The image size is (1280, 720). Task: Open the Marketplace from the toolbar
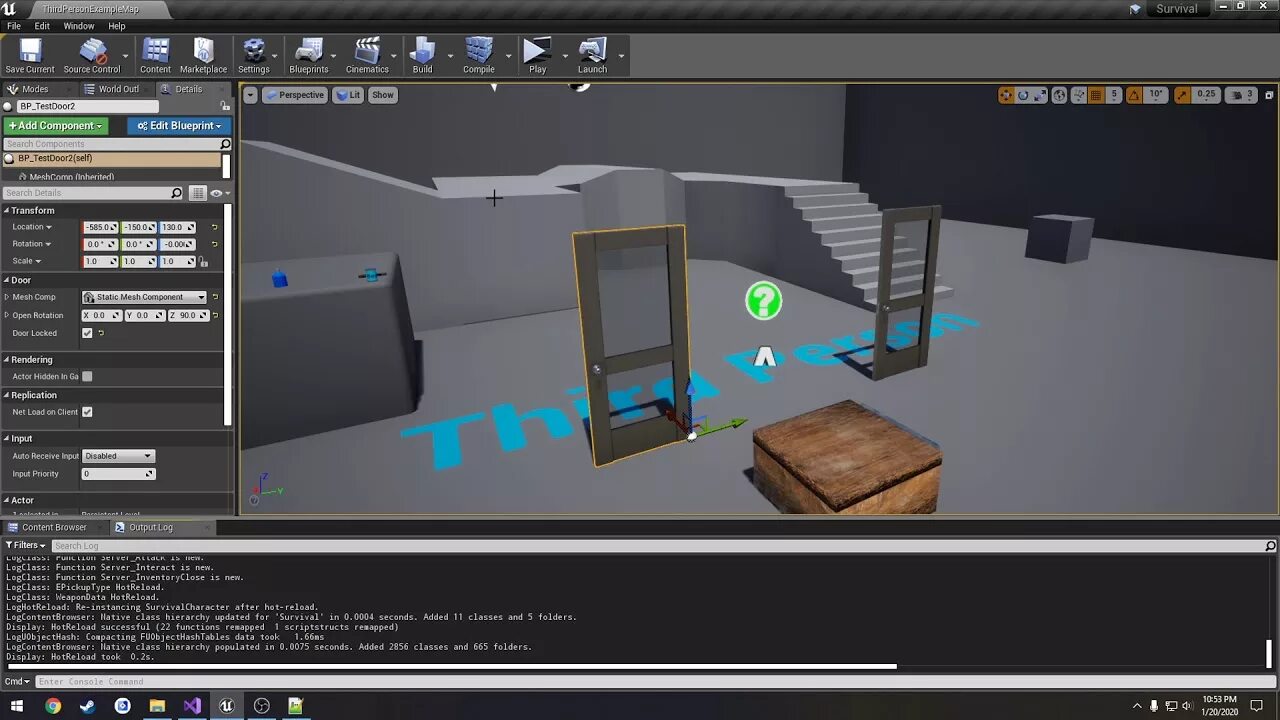[203, 56]
